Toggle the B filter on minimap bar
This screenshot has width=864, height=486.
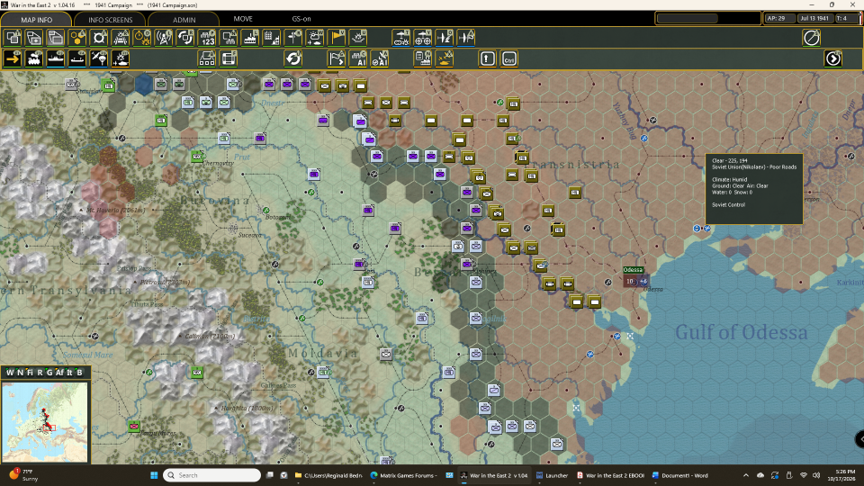[79, 372]
